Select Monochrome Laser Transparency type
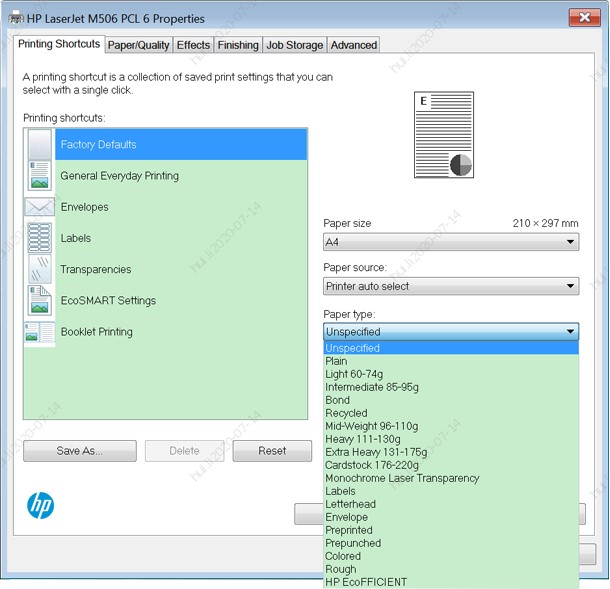This screenshot has height=589, width=610. pyautogui.click(x=451, y=478)
